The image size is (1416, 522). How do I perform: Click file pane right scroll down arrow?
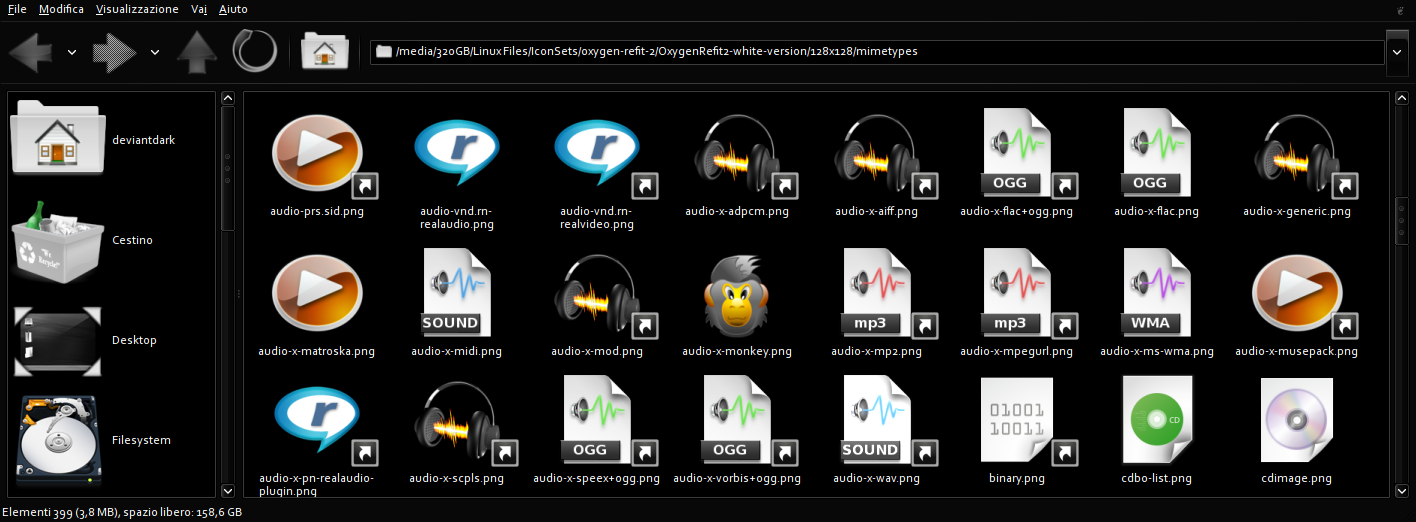coord(1401,491)
